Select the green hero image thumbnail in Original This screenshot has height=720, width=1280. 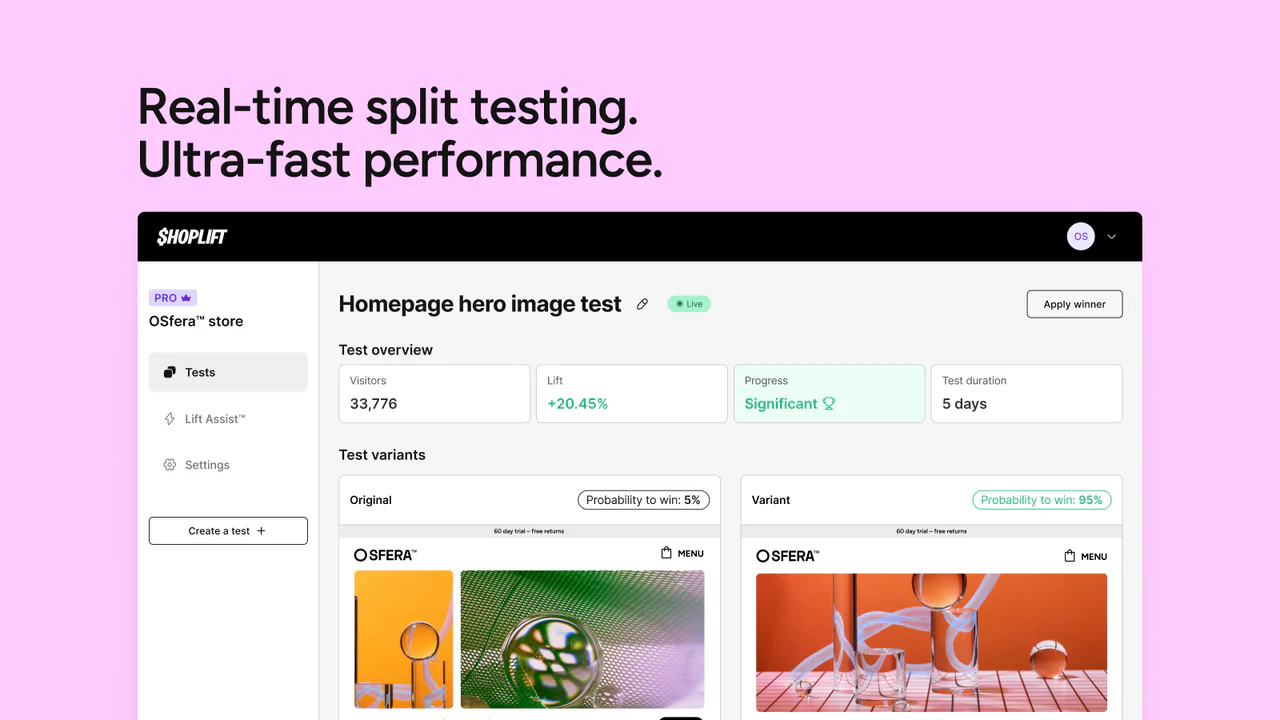582,640
